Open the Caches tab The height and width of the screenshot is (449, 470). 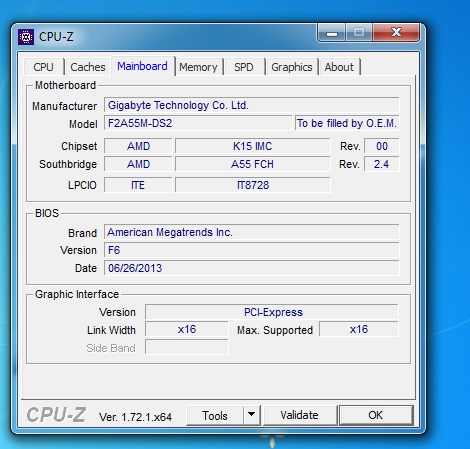pos(88,67)
